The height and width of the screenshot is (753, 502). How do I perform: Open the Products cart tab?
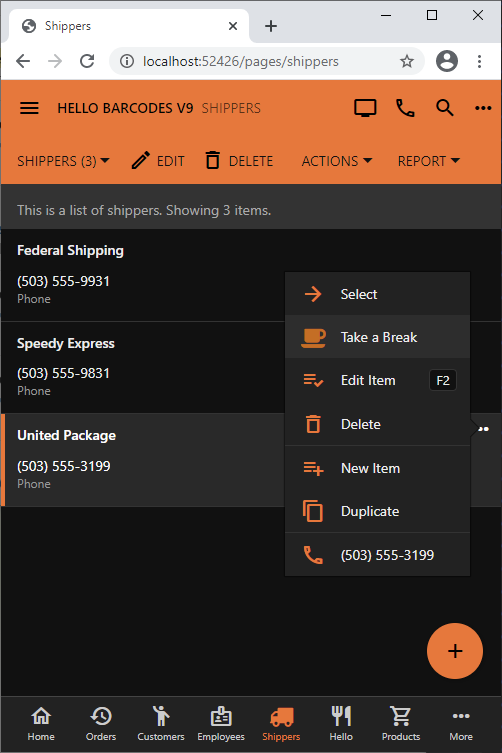(401, 724)
